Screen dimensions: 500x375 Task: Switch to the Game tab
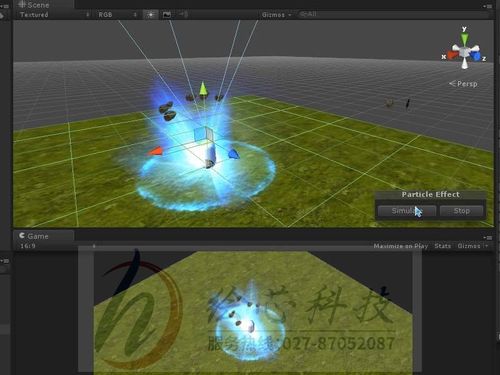click(x=43, y=236)
